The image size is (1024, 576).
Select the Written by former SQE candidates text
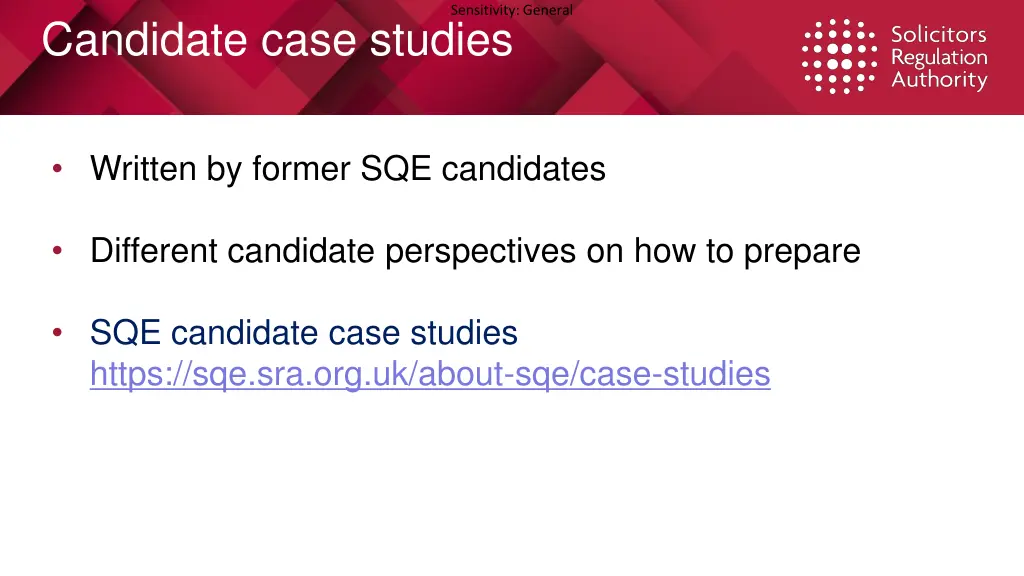pos(347,169)
